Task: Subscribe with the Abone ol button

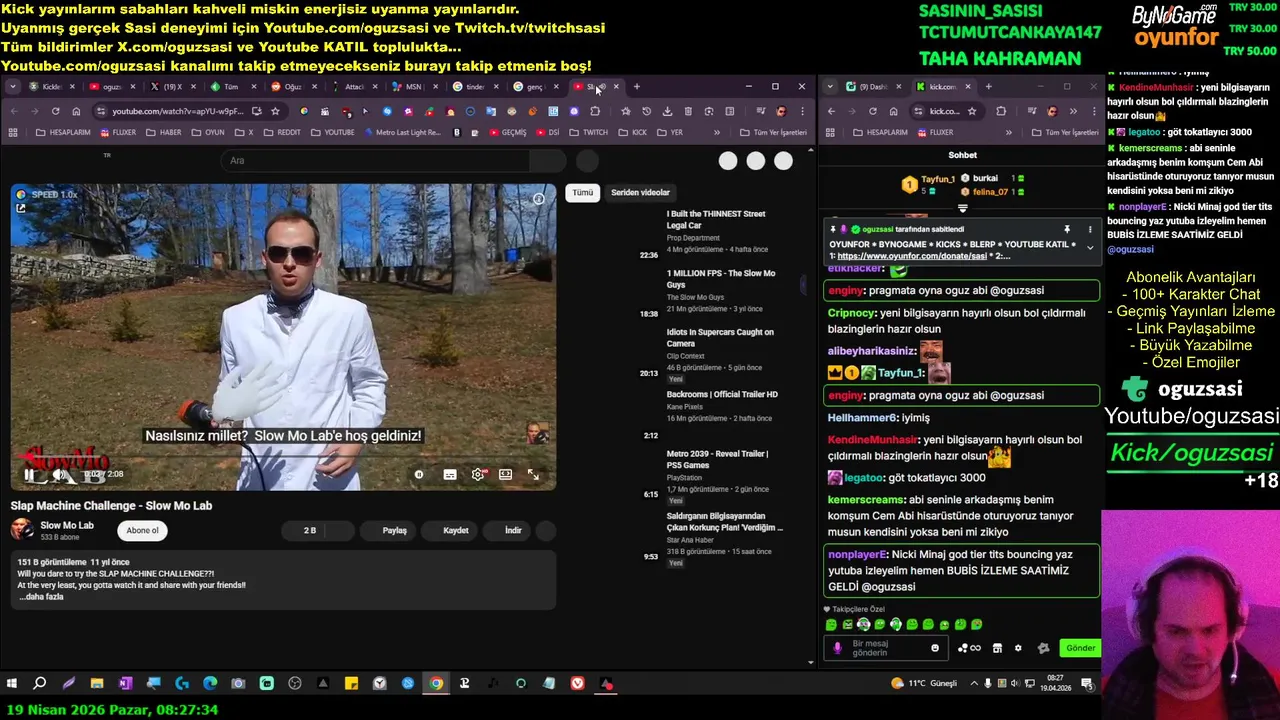Action: (x=142, y=530)
